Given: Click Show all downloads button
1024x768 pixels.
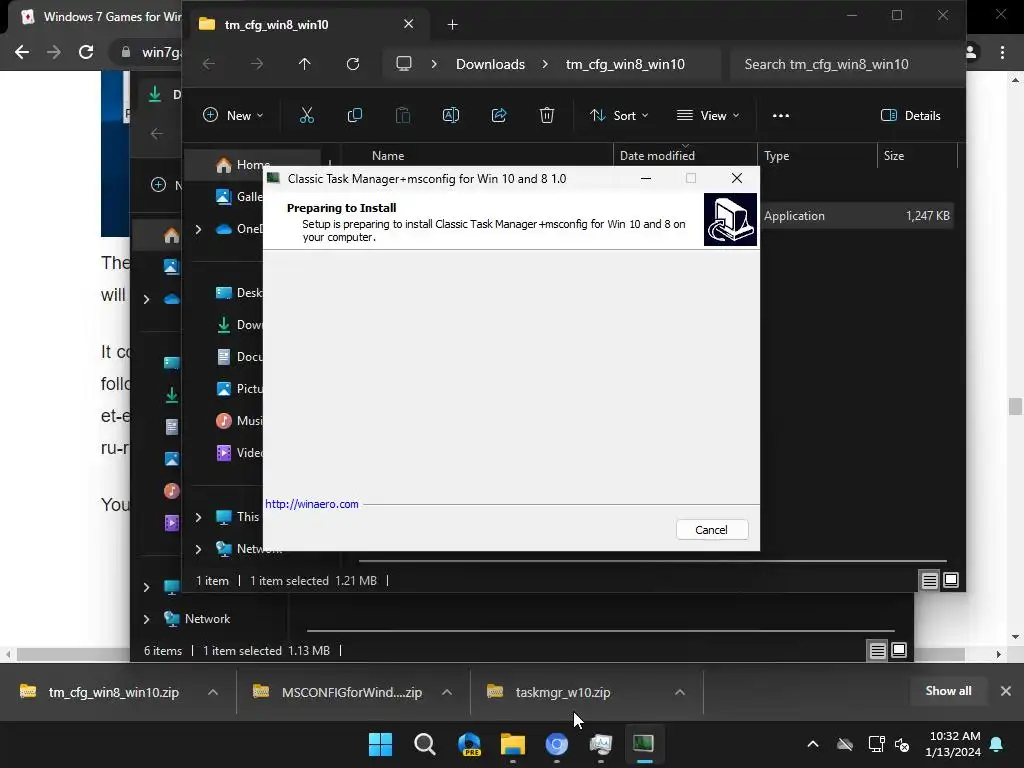Looking at the screenshot, I should pyautogui.click(x=948, y=691).
